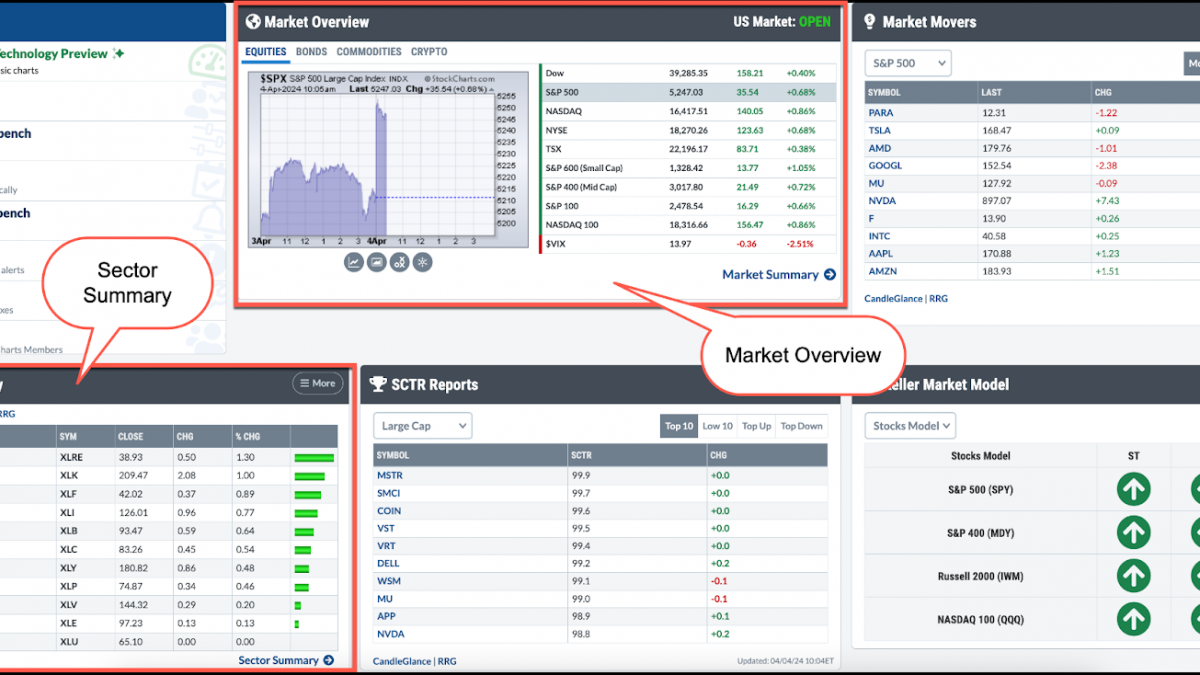Viewport: 1200px width, 675px height.
Task: Open the DELL symbol link in SCTR Reports
Action: (388, 563)
